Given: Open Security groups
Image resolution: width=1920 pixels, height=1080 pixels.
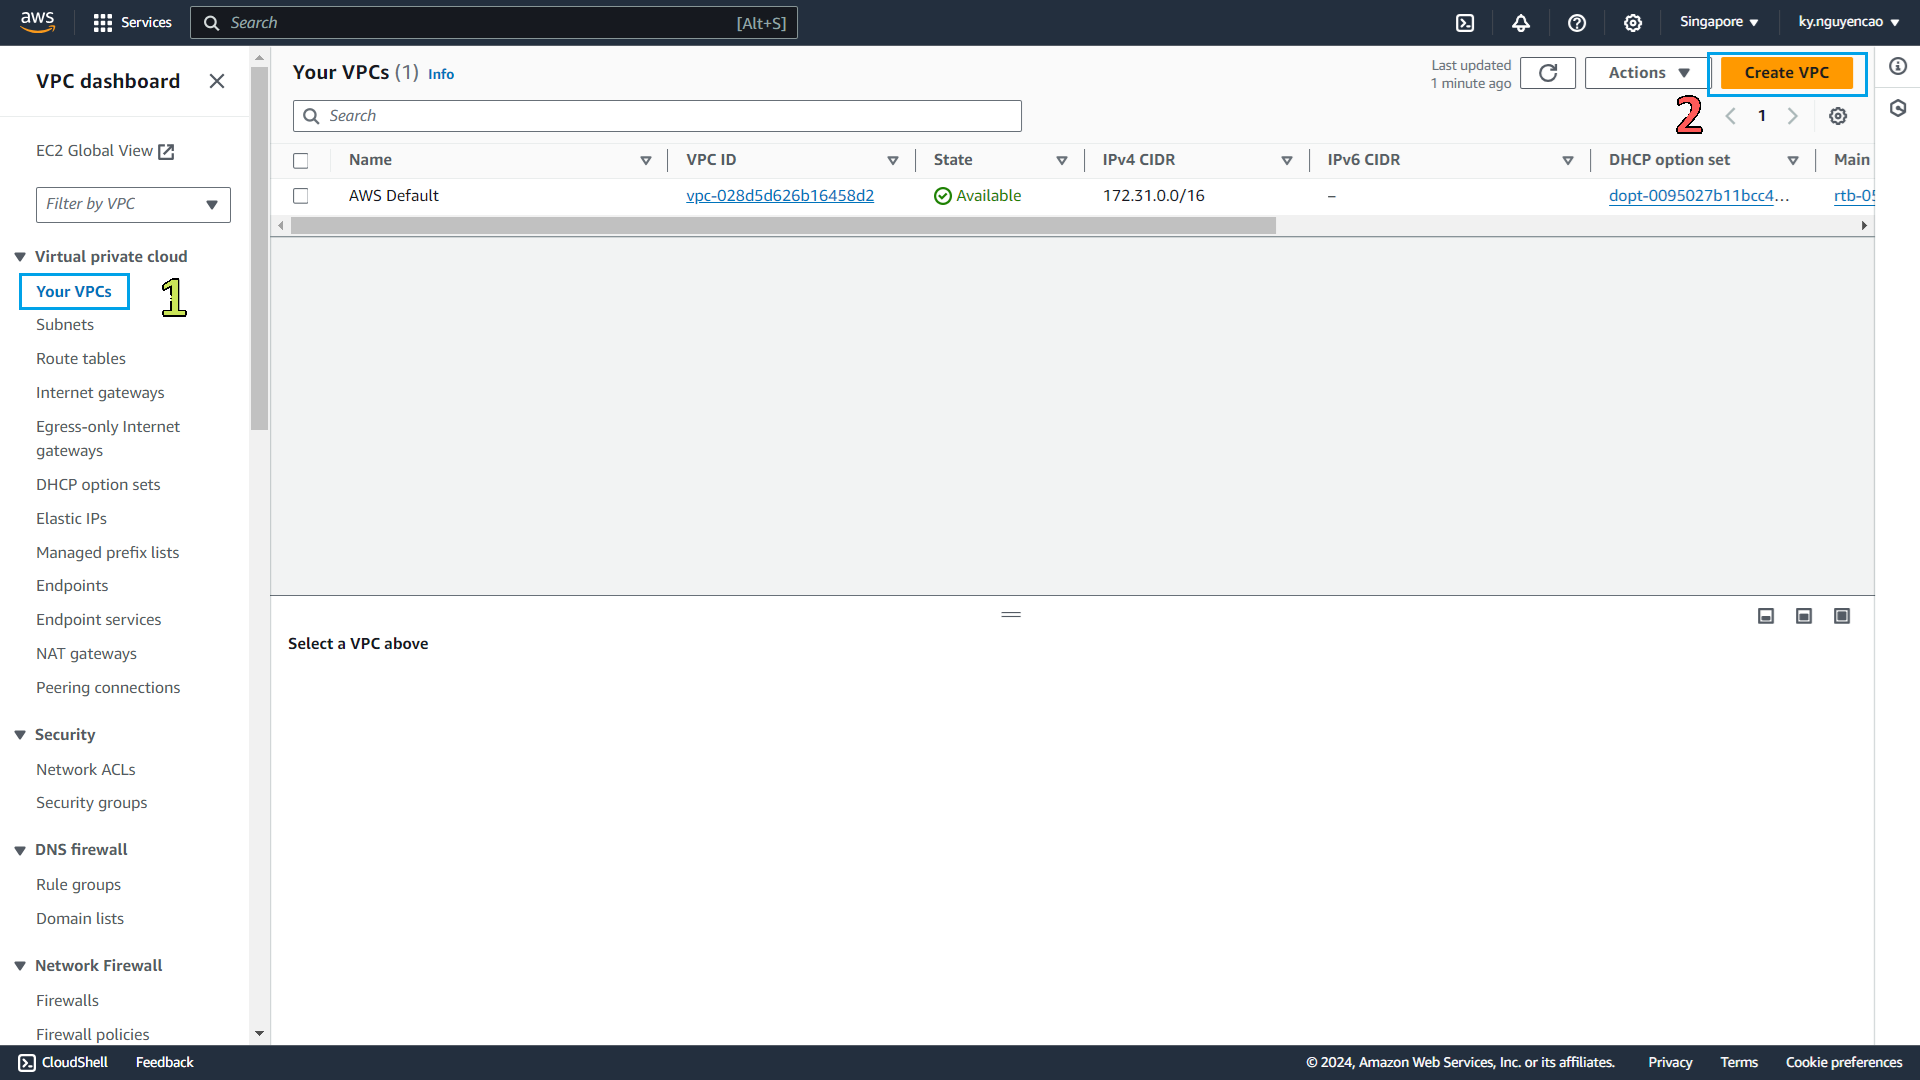Looking at the screenshot, I should coord(91,803).
